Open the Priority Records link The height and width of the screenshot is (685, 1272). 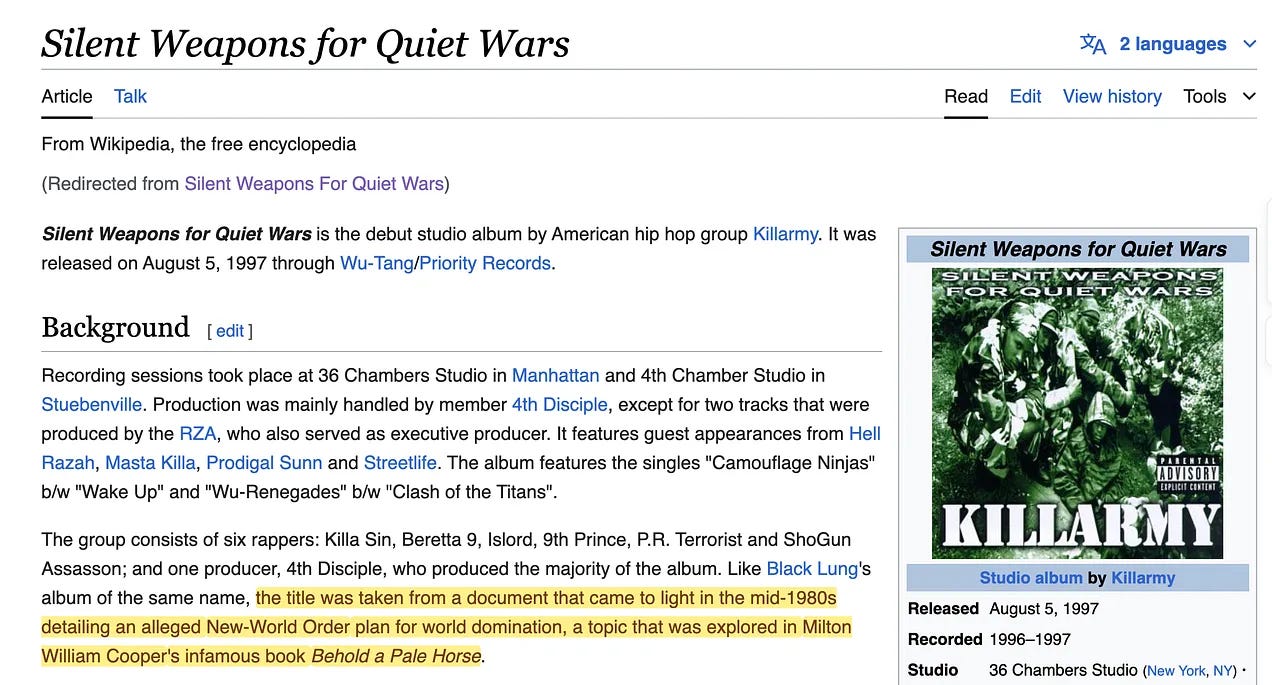click(485, 263)
